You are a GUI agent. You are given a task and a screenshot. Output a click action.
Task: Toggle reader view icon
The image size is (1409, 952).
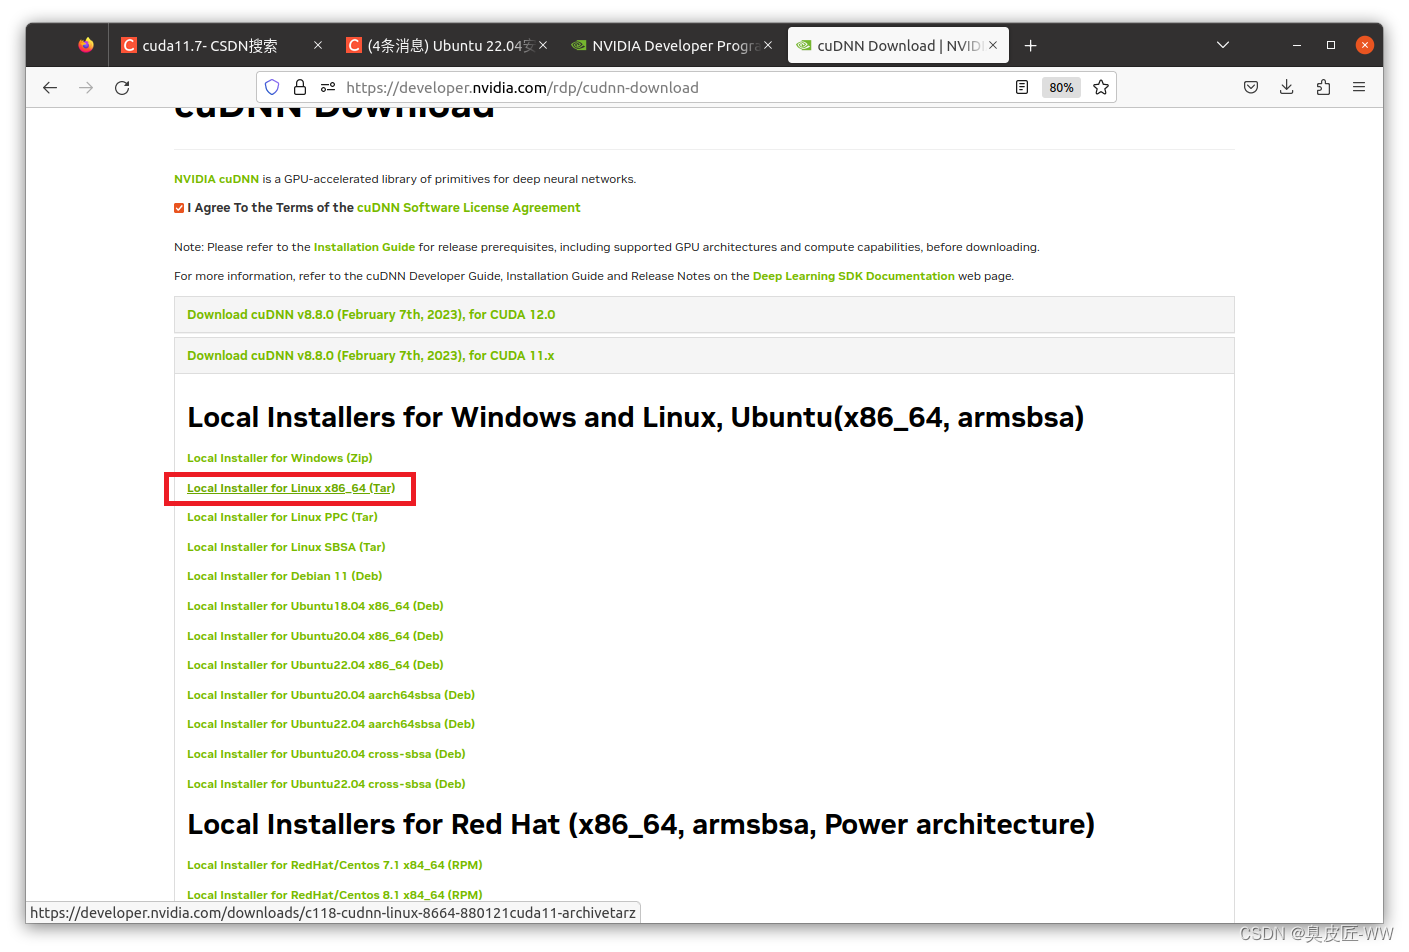[x=1022, y=88]
